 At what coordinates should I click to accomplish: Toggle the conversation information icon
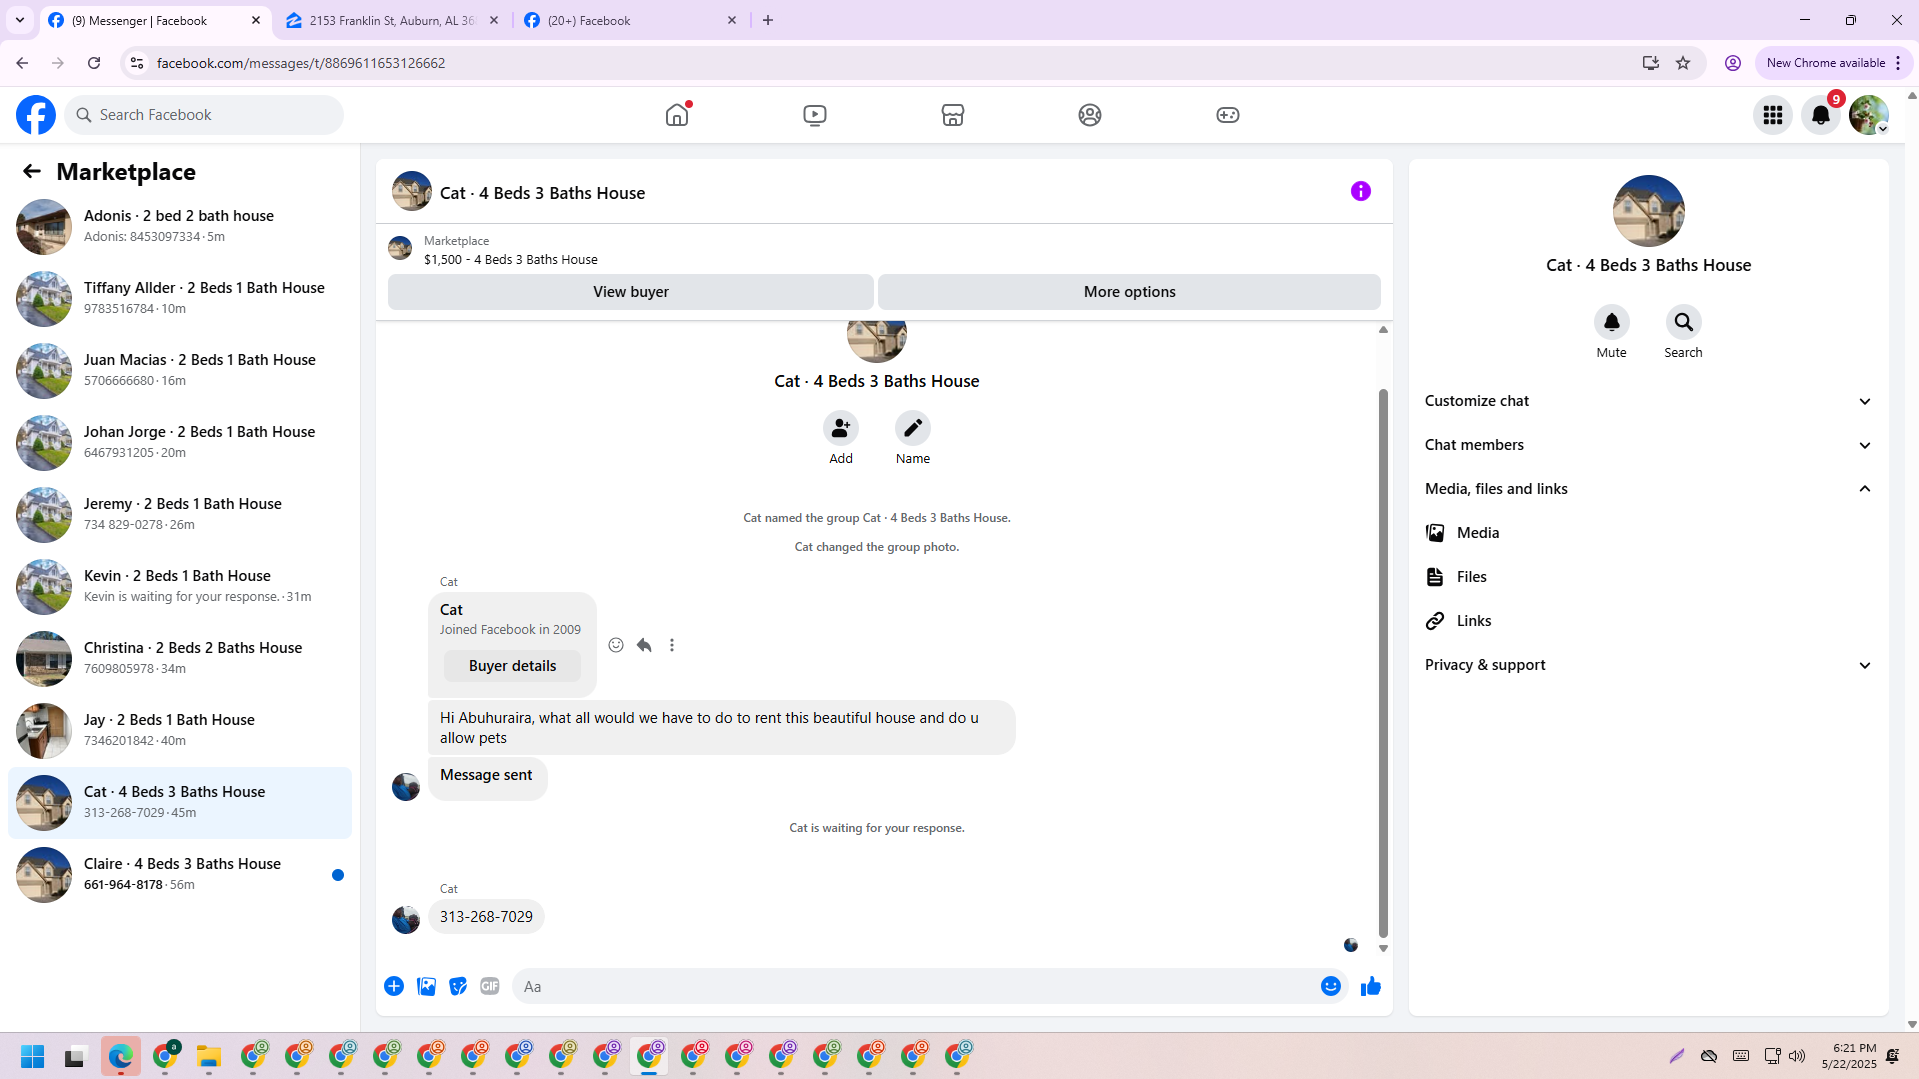coord(1361,191)
